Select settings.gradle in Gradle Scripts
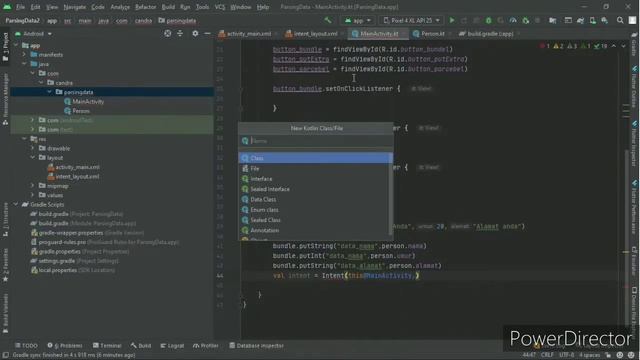 point(56,261)
